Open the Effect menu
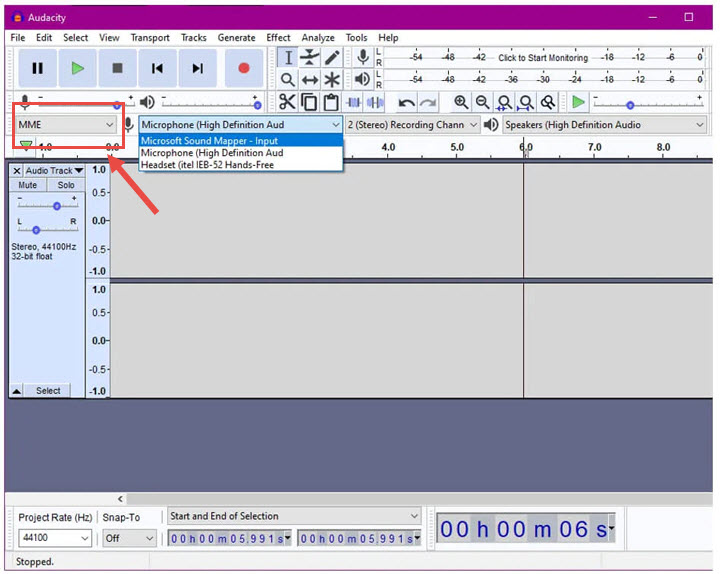Image resolution: width=720 pixels, height=574 pixels. pos(278,38)
